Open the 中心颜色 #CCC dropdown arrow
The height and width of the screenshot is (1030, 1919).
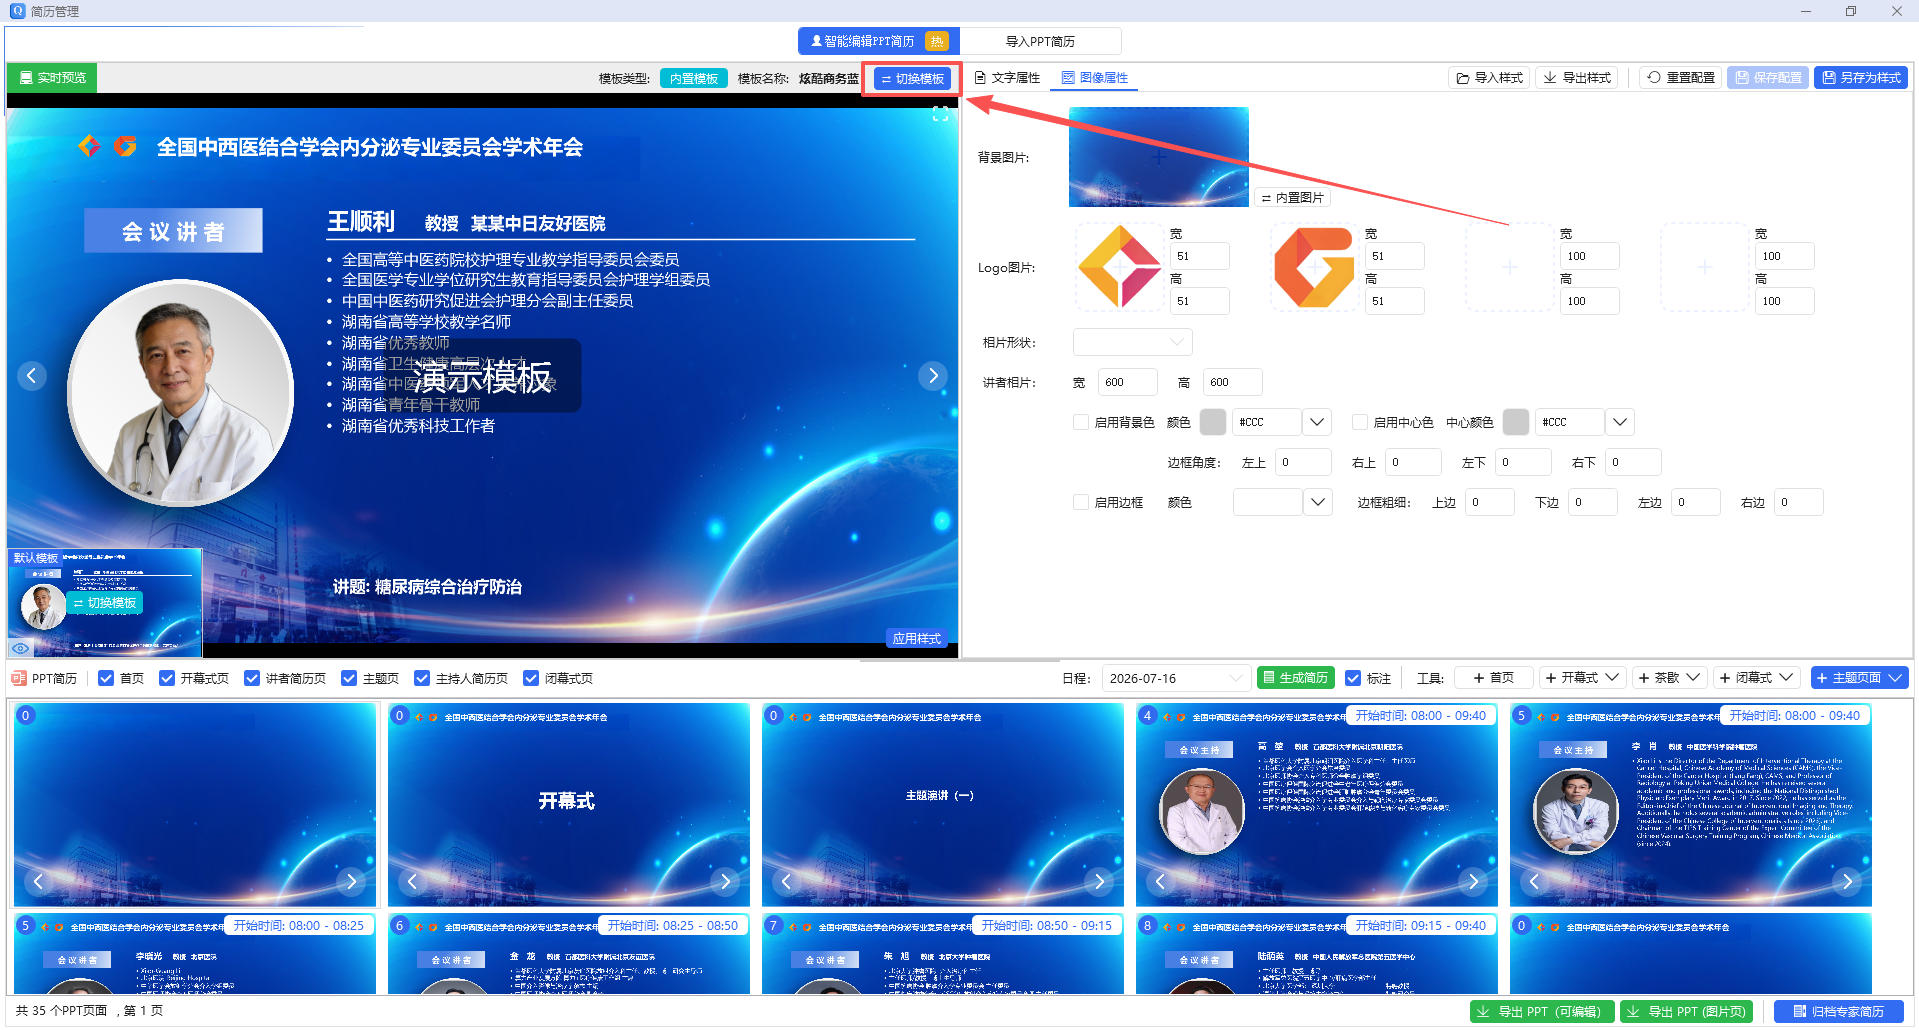coord(1620,422)
